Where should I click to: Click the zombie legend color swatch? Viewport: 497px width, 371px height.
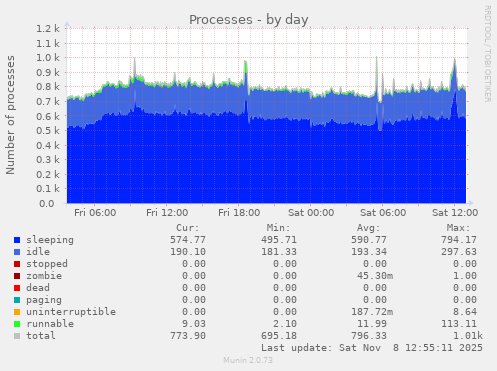tap(17, 276)
